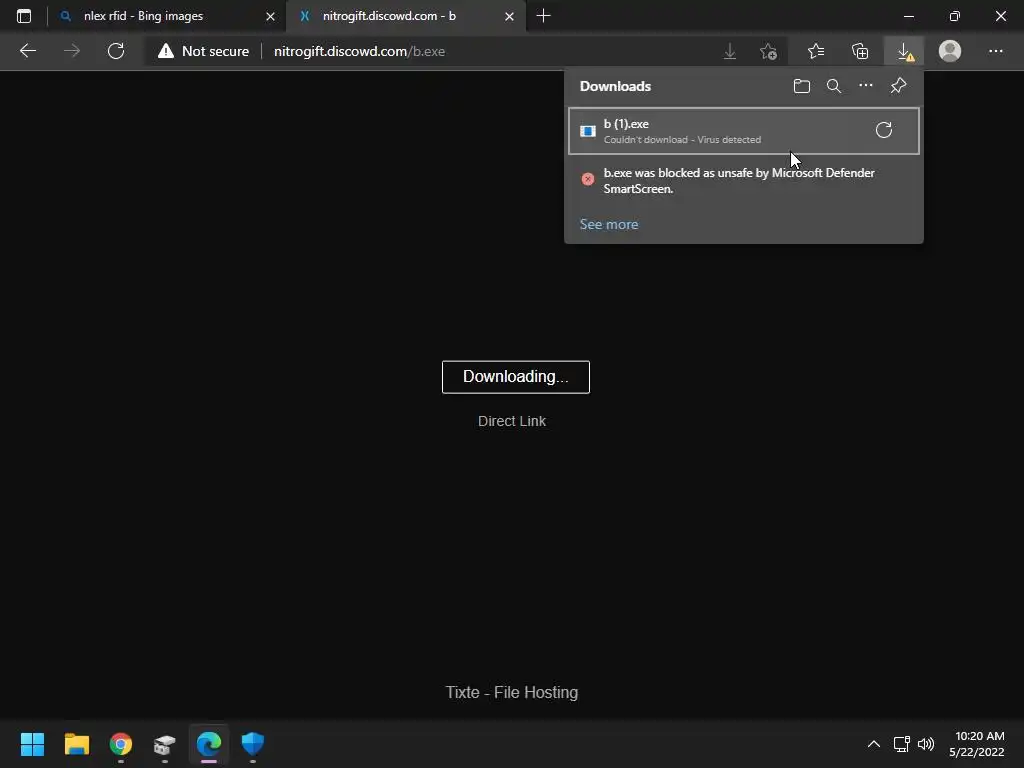The width and height of the screenshot is (1024, 768).
Task: Click the blocked b.exe SmartScreen message
Action: [739, 181]
